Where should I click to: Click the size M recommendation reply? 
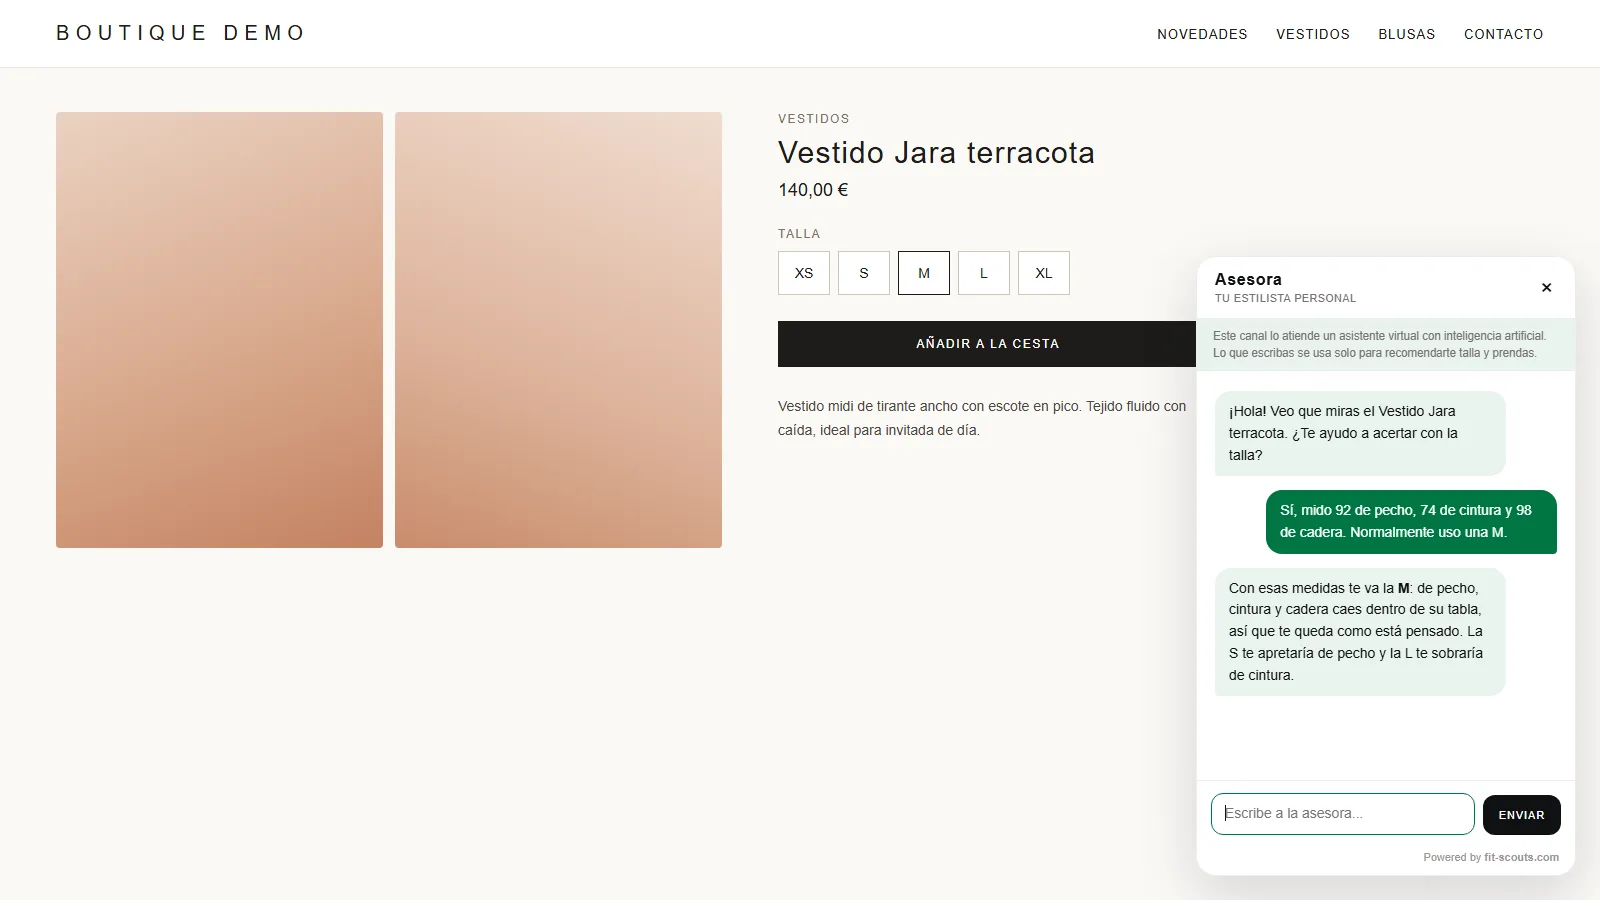click(1360, 632)
